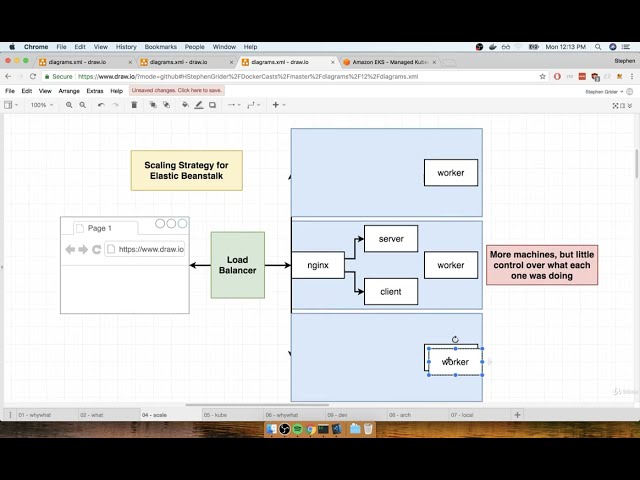
Task: Open the draw.io Extras menu
Action: pos(95,91)
